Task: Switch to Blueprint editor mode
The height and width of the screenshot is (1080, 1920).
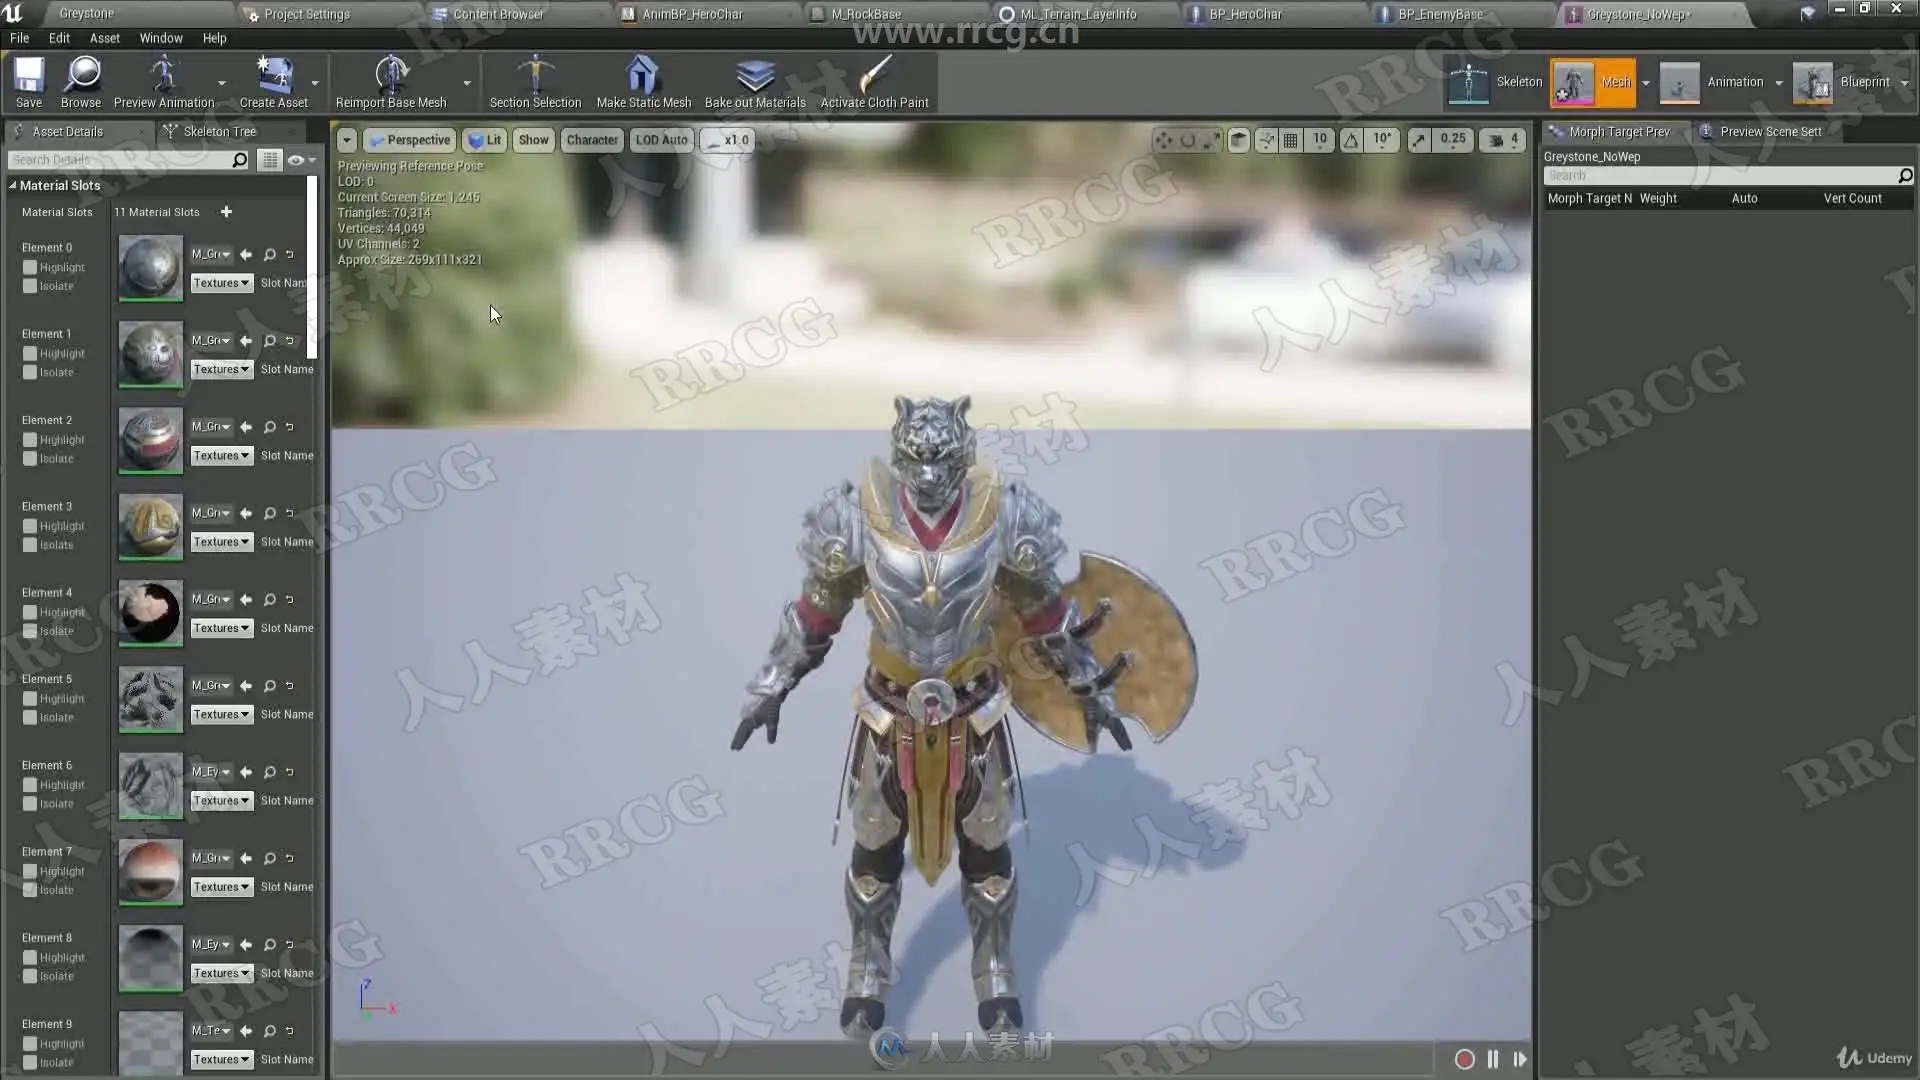Action: click(1843, 82)
